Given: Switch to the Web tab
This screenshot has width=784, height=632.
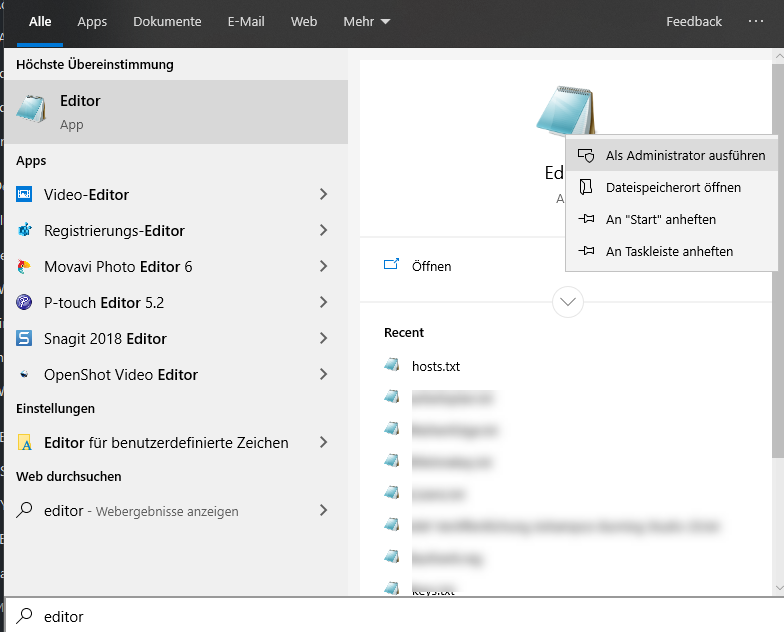Looking at the screenshot, I should (x=304, y=22).
